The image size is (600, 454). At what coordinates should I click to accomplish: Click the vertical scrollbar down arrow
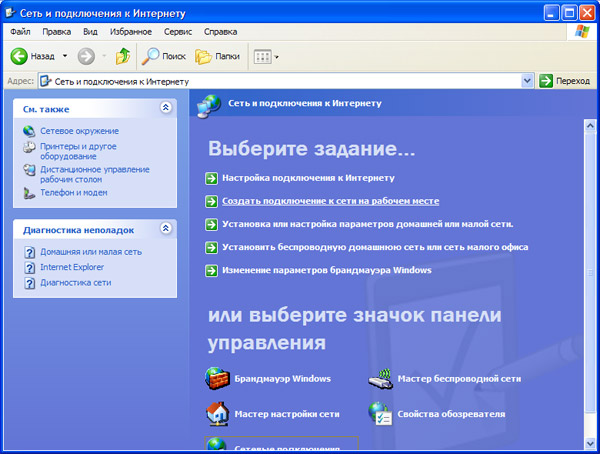[590, 444]
